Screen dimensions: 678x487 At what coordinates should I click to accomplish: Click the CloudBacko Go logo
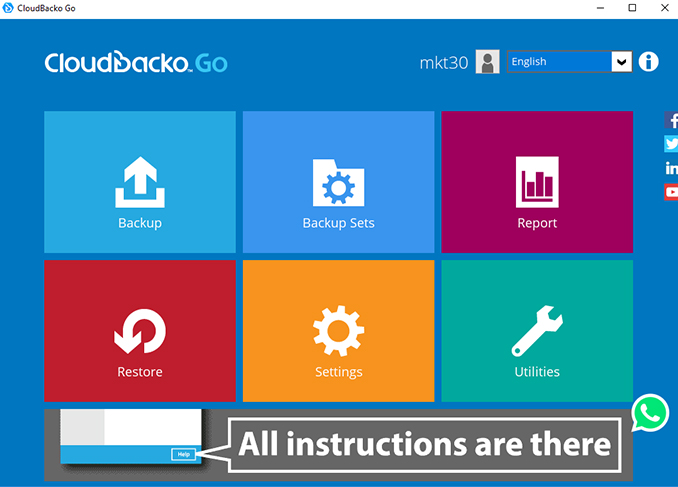136,62
